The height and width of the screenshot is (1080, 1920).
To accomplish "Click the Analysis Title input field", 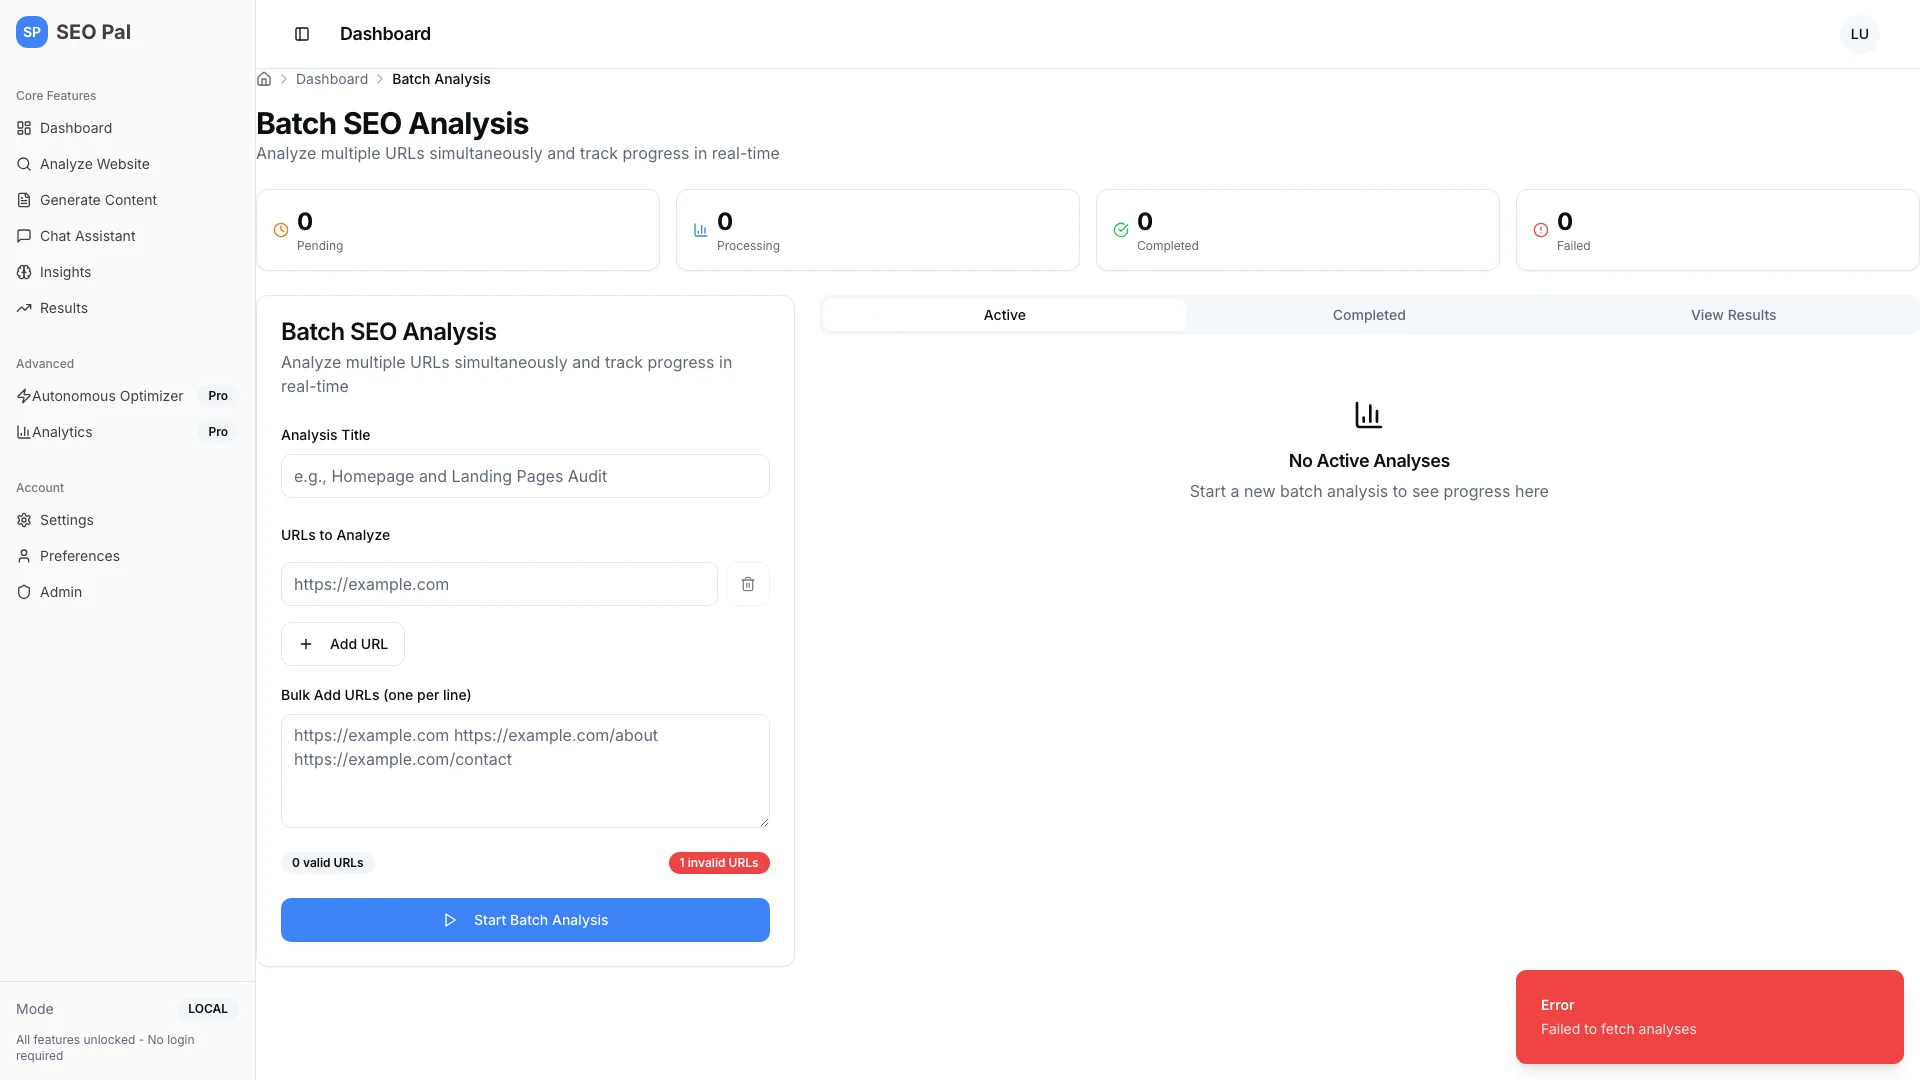I will point(525,476).
